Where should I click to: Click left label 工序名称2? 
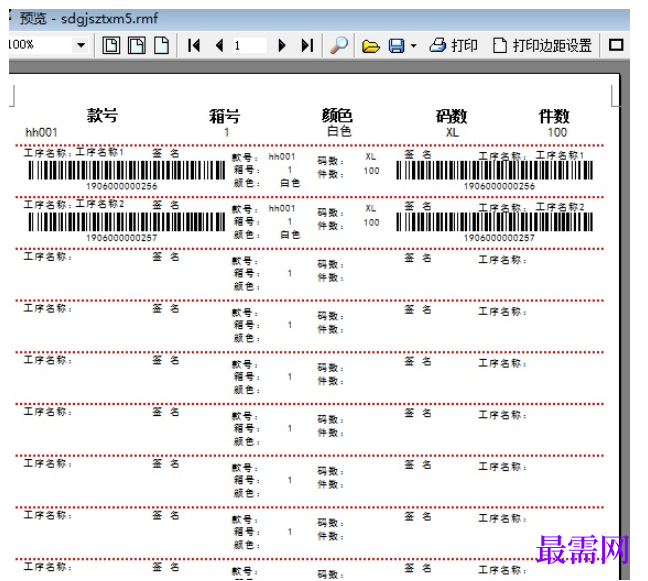point(100,204)
